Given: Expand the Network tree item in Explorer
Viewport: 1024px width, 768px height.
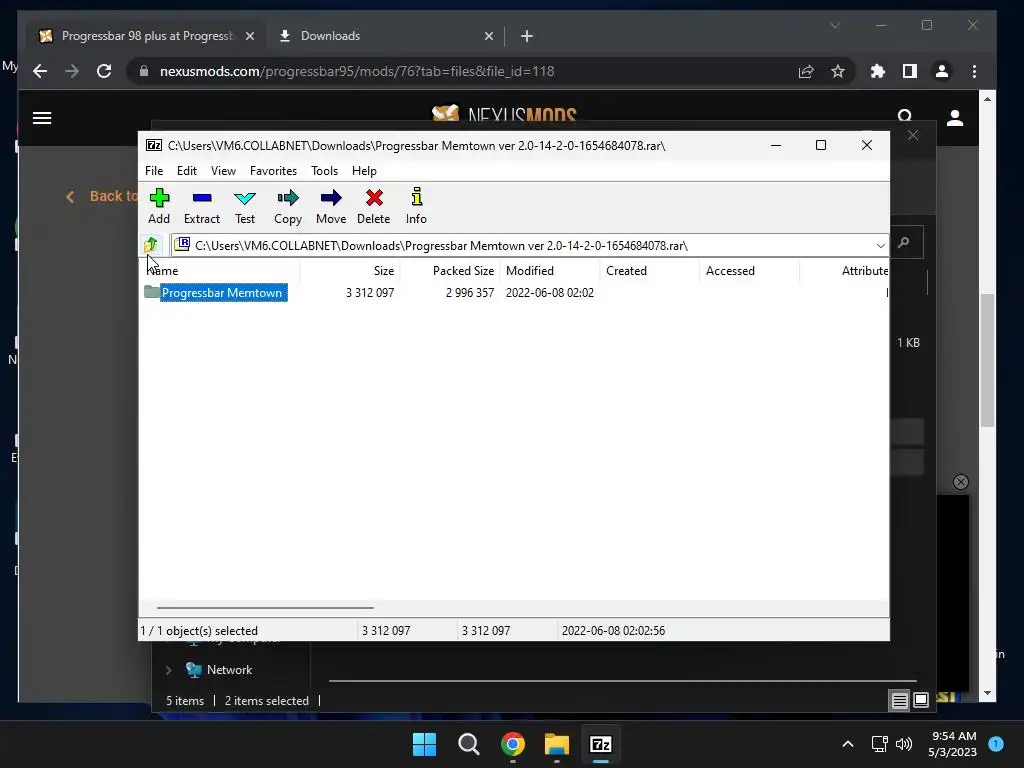Looking at the screenshot, I should (168, 670).
